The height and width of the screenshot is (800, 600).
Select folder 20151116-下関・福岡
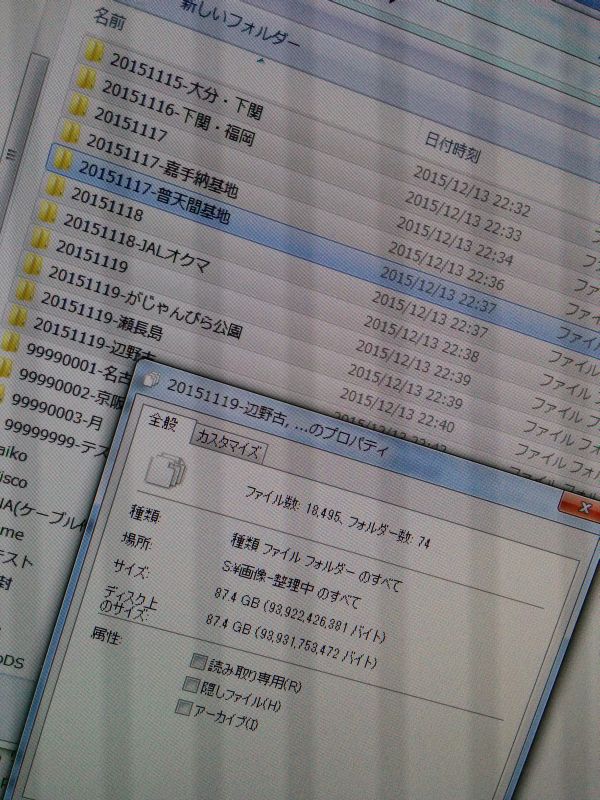point(178,112)
